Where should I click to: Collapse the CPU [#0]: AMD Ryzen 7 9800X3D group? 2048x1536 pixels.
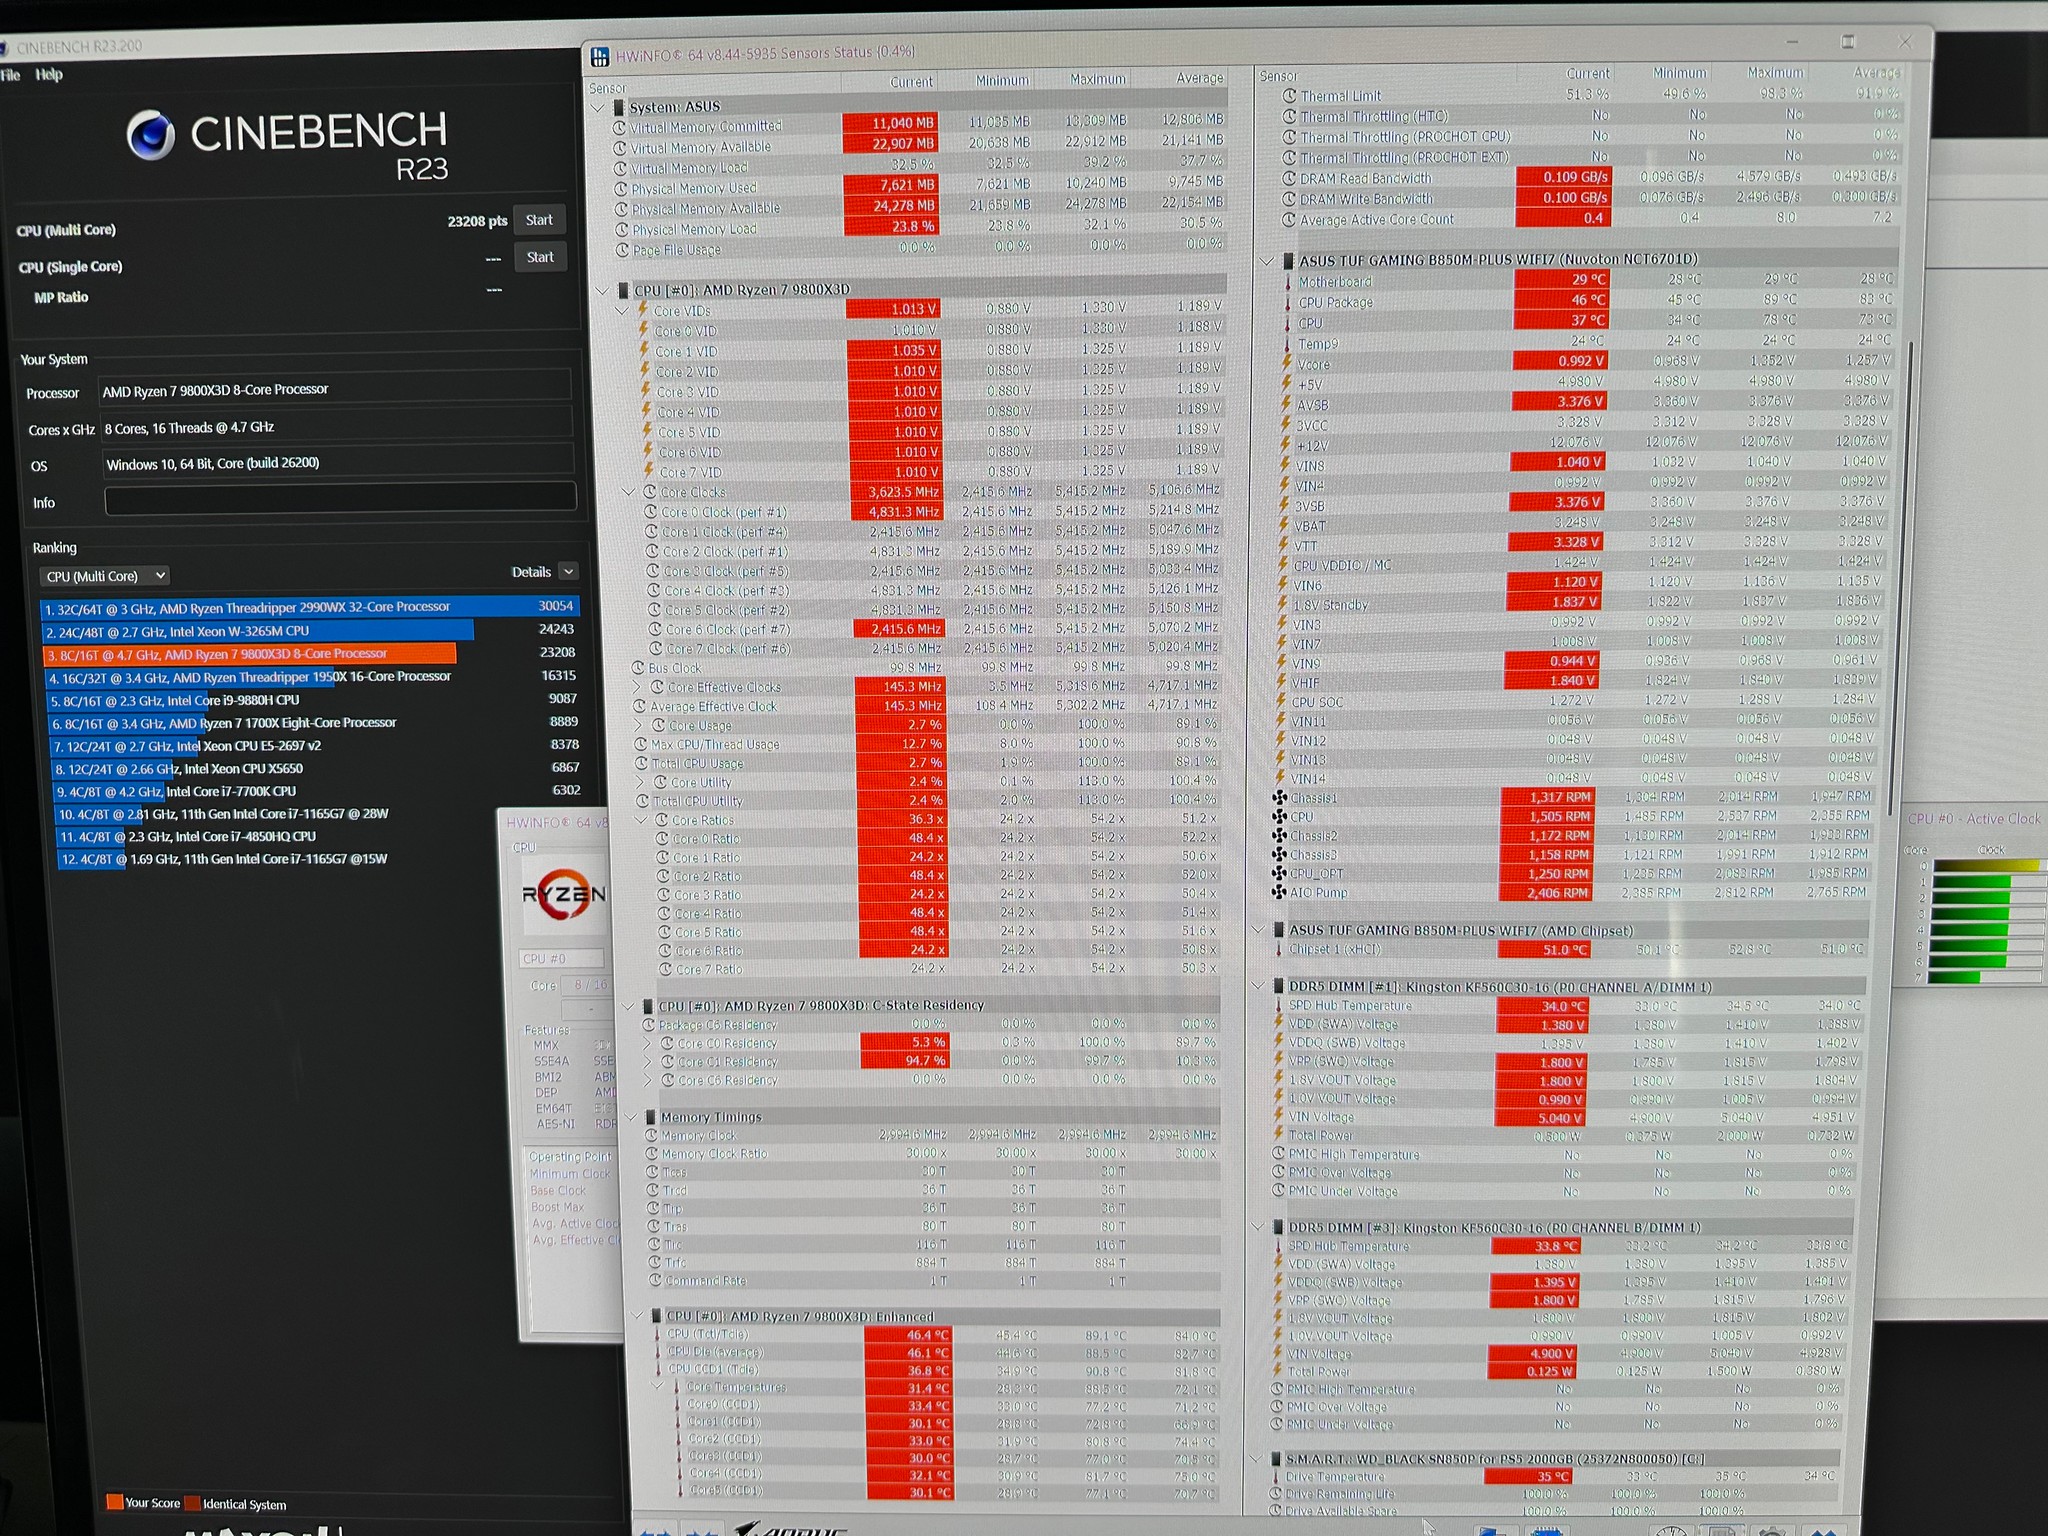pos(602,291)
